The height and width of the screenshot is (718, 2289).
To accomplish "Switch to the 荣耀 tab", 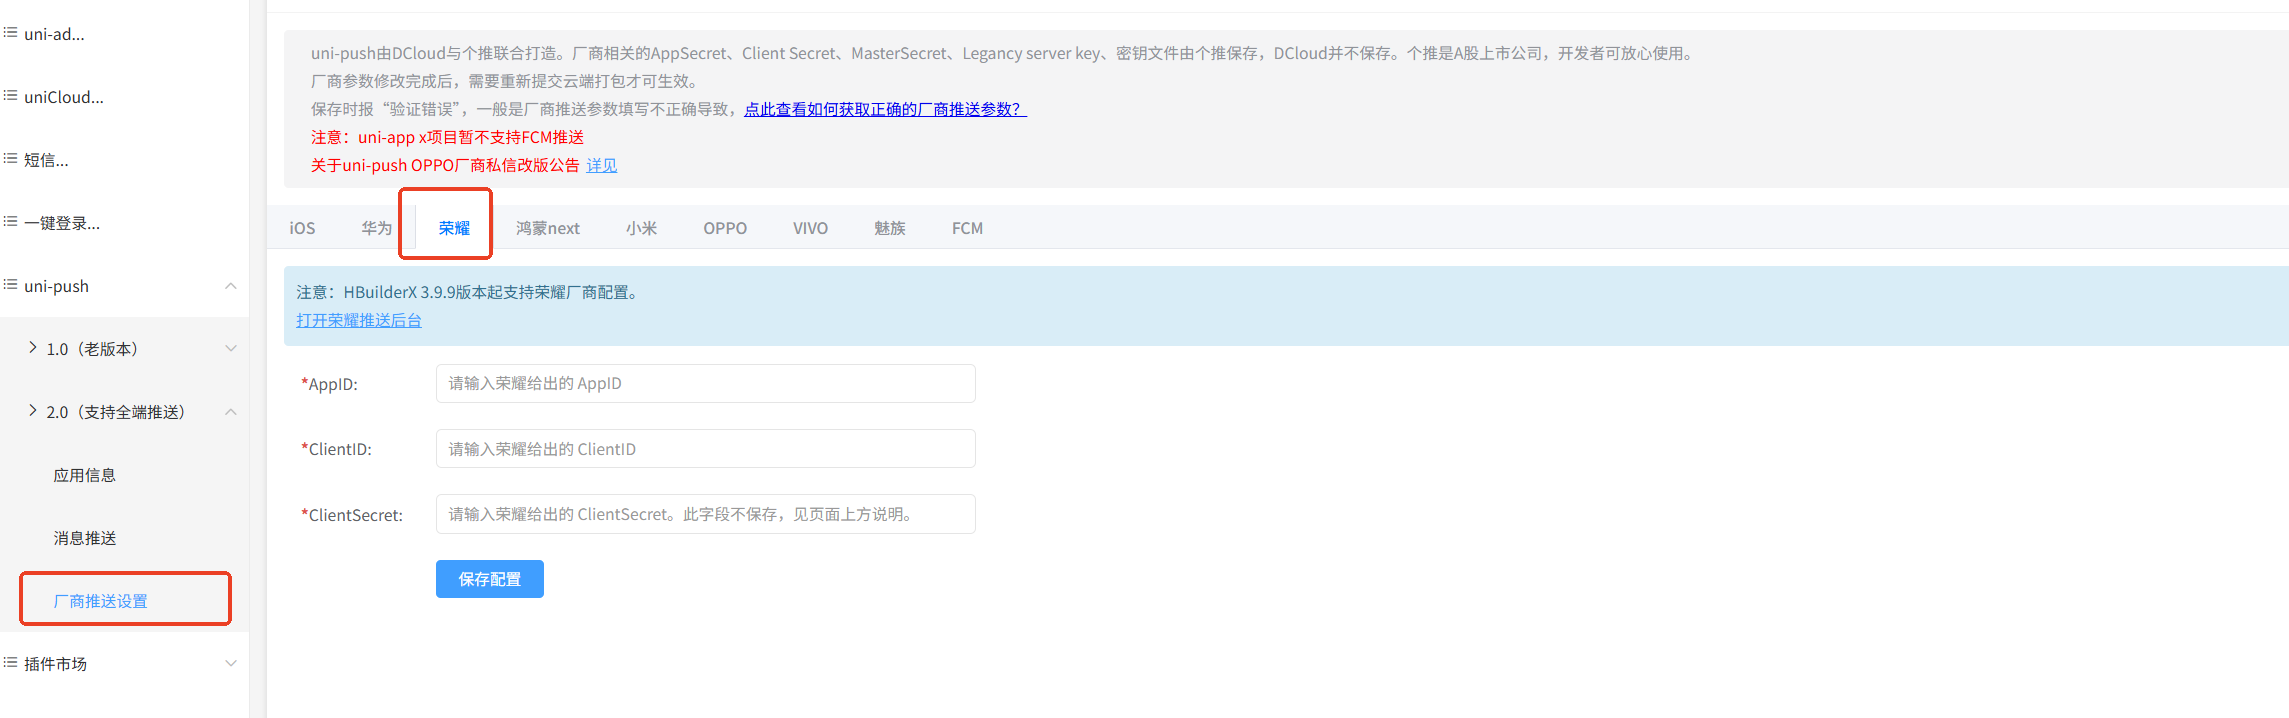I will pos(454,228).
